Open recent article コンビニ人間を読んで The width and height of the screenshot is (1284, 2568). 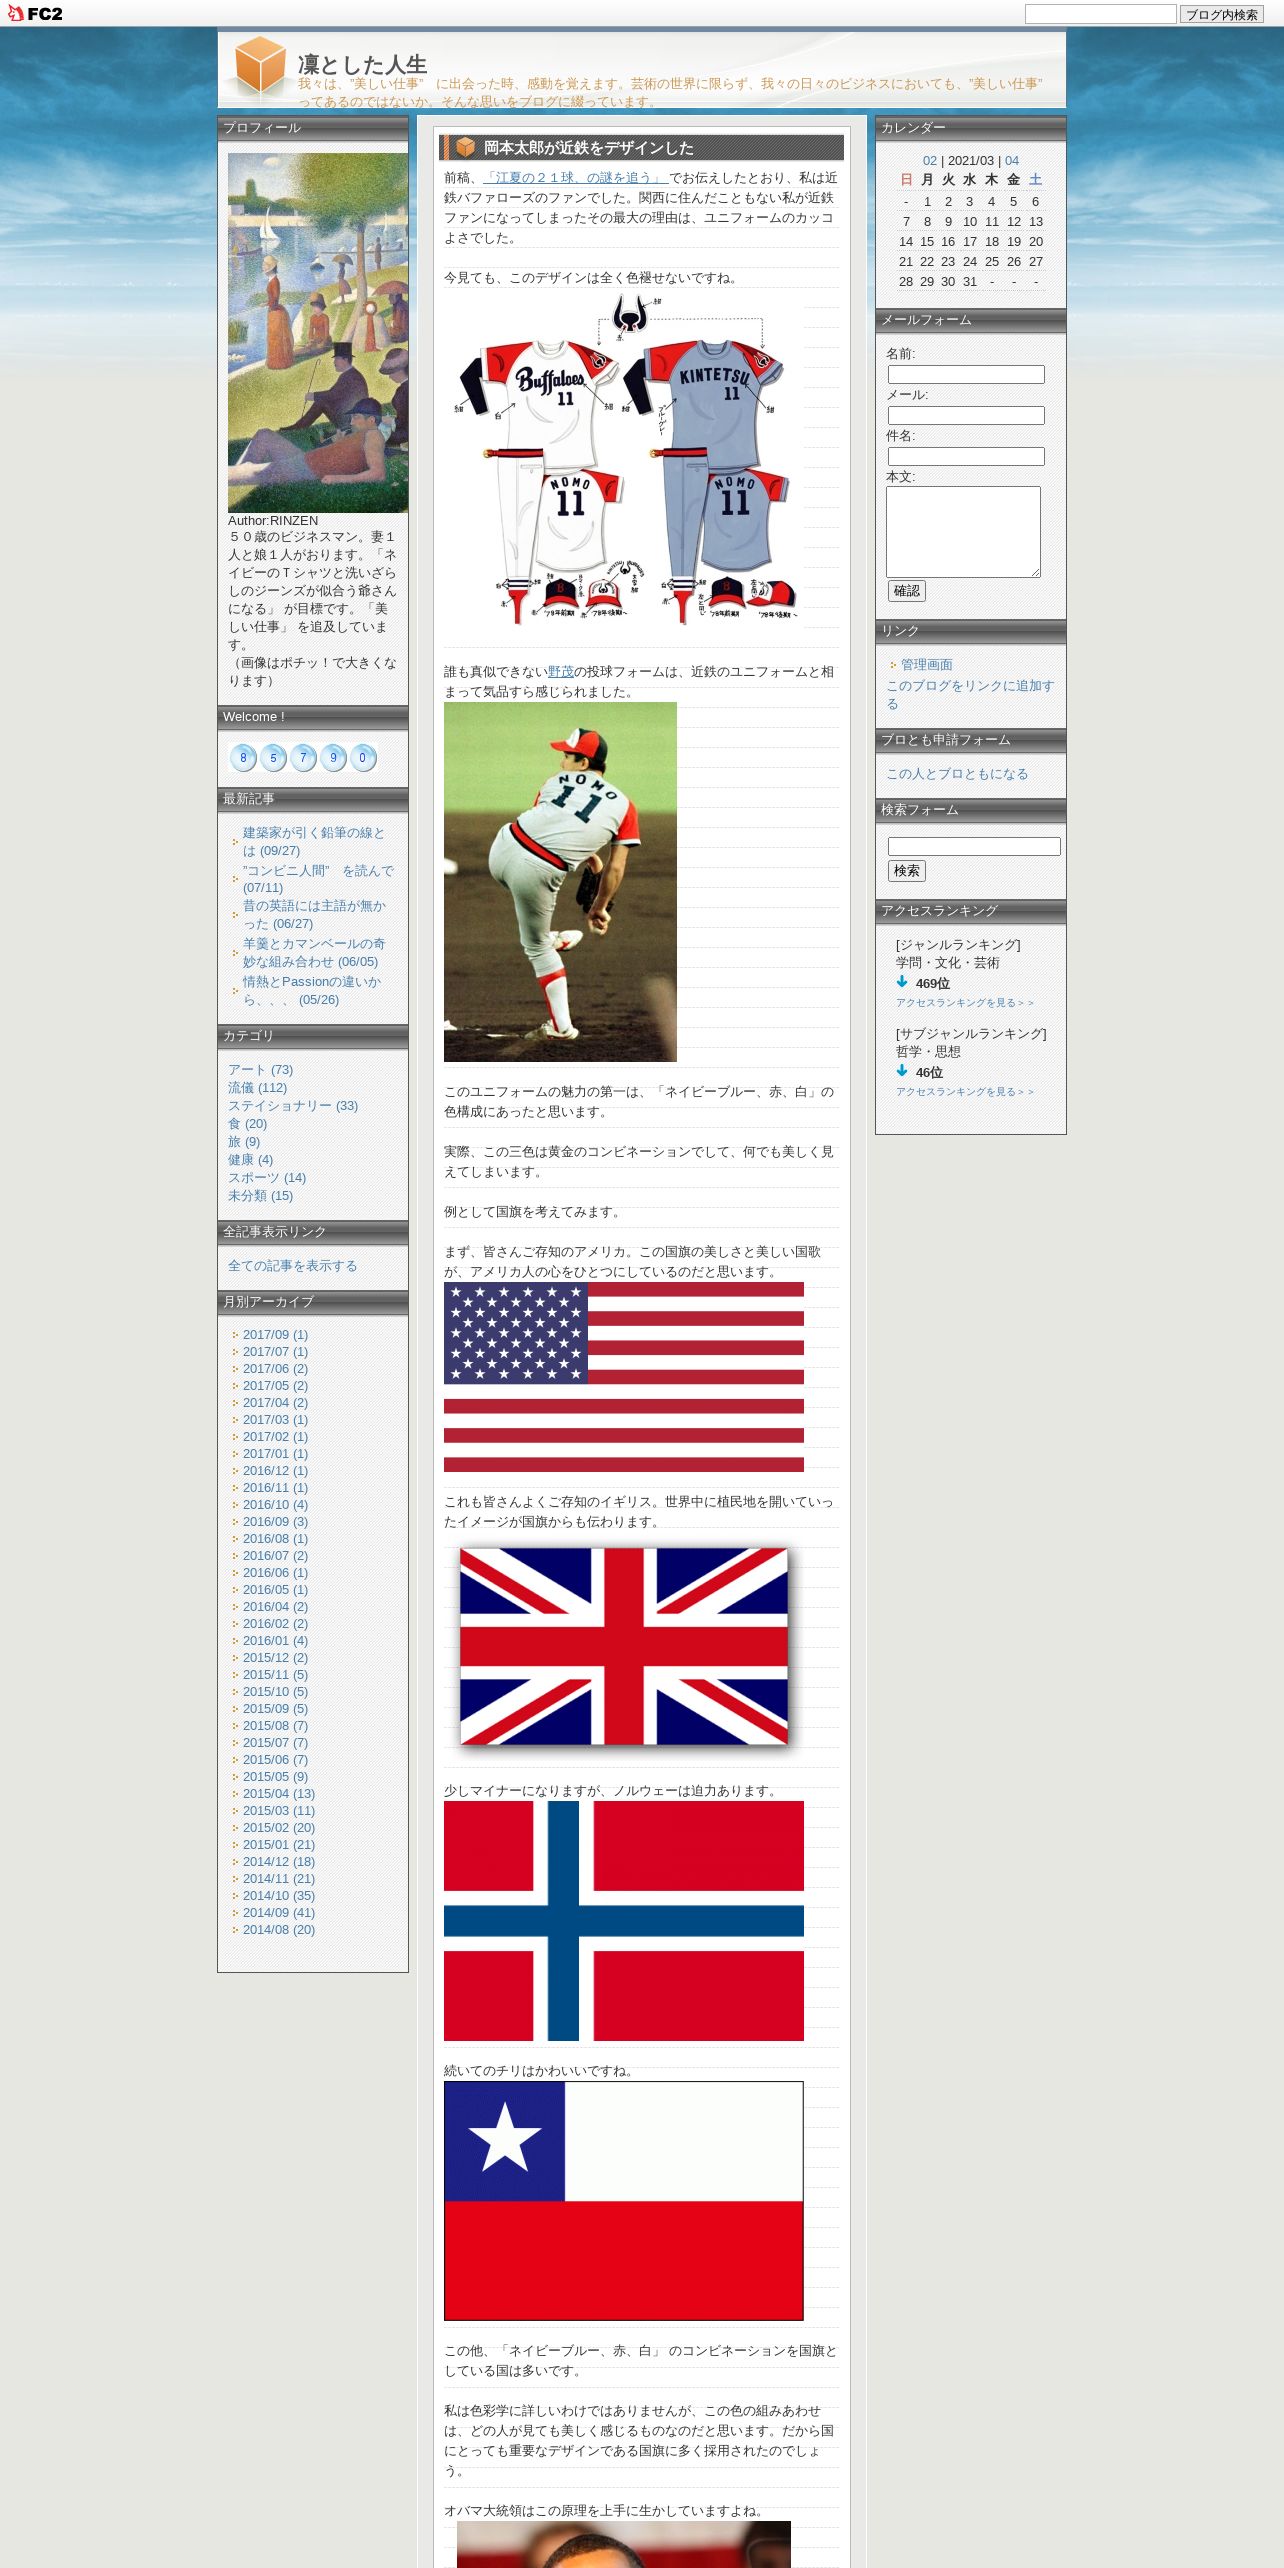tap(318, 879)
